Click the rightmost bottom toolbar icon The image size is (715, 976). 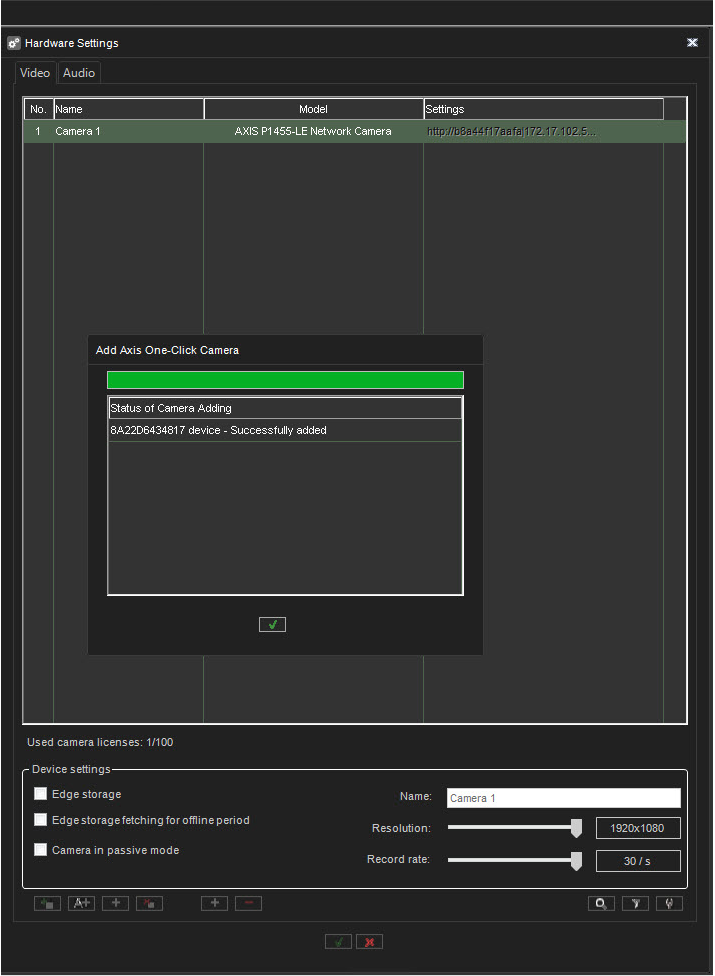pyautogui.click(x=669, y=903)
